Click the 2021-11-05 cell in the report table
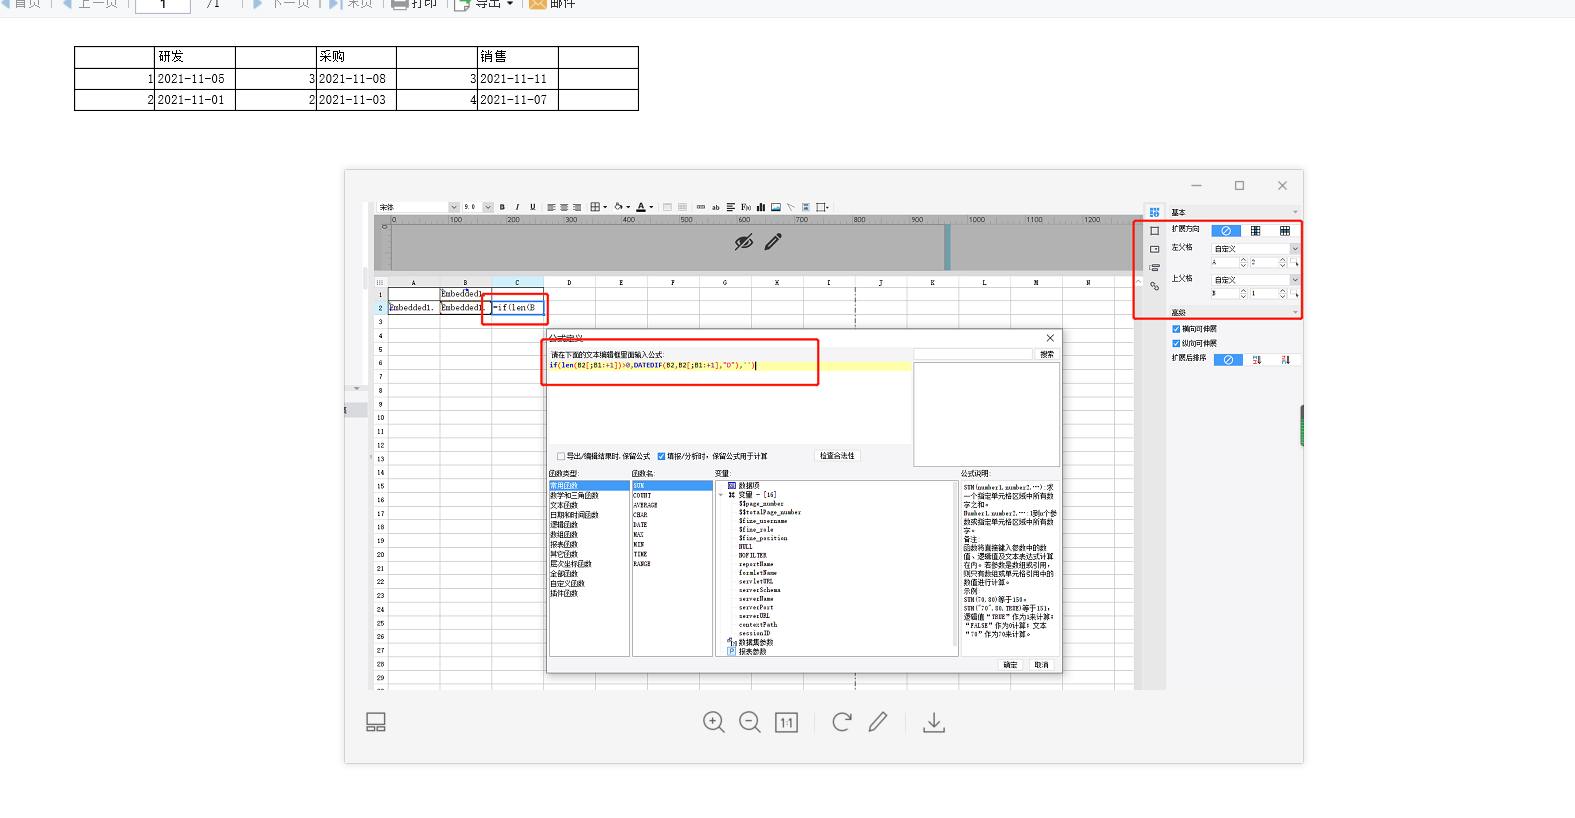 [195, 79]
